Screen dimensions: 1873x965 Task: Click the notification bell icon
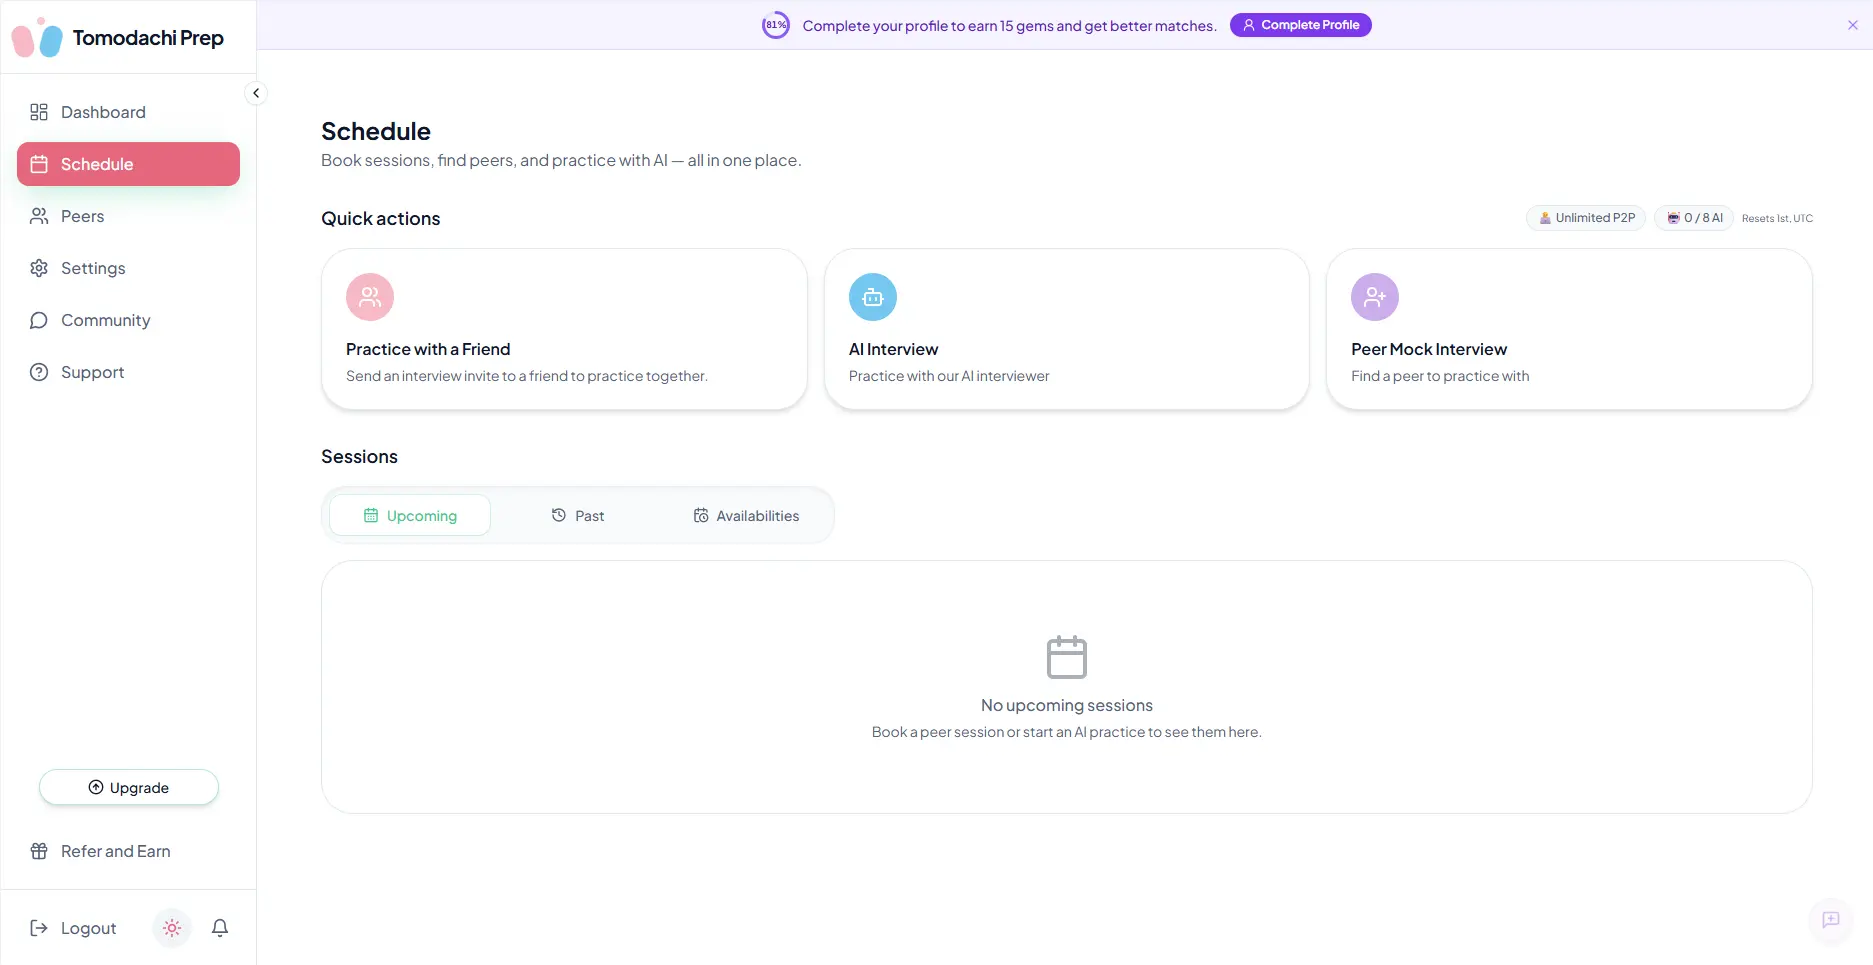[x=220, y=928]
